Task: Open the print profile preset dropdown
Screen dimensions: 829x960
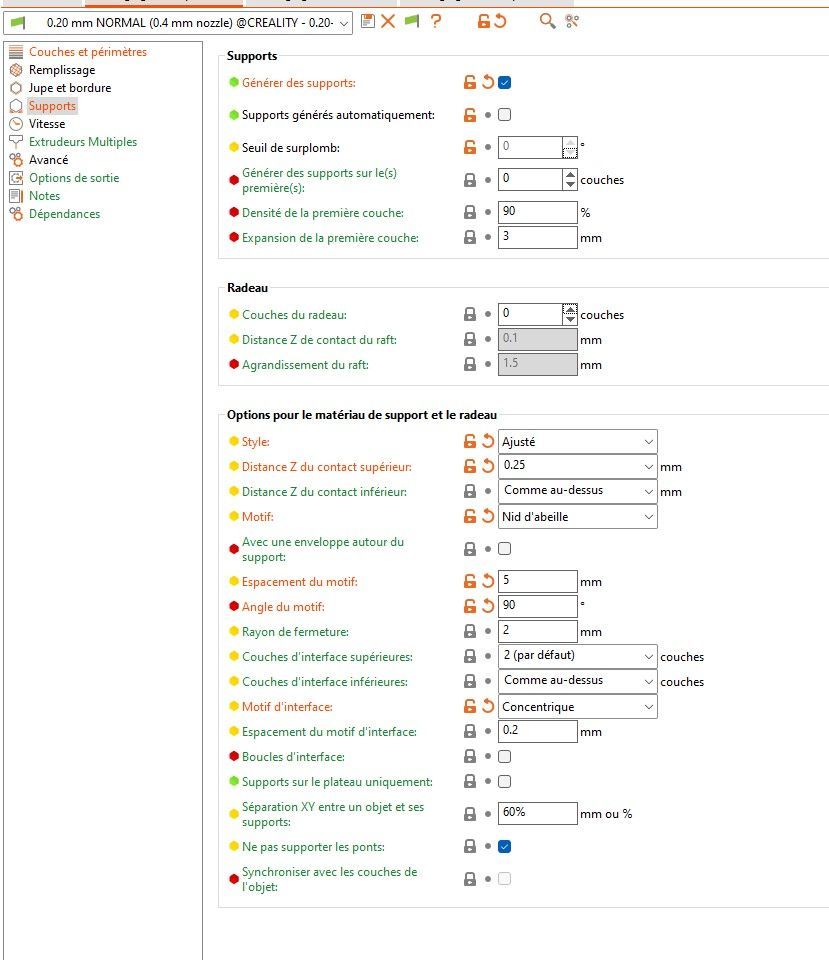Action: pos(180,22)
